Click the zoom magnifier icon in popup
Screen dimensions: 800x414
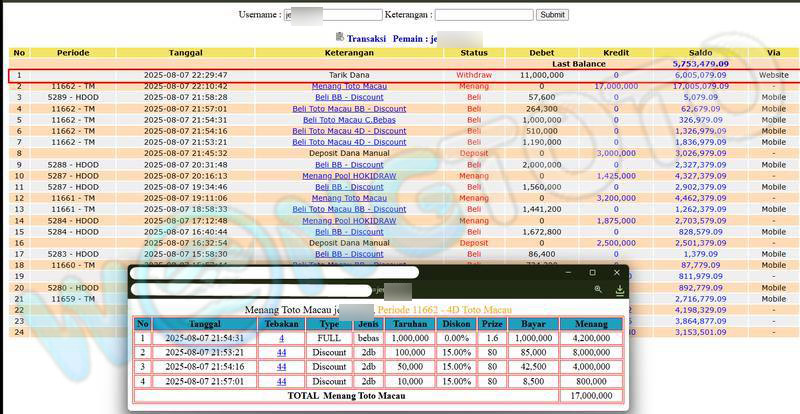(598, 290)
